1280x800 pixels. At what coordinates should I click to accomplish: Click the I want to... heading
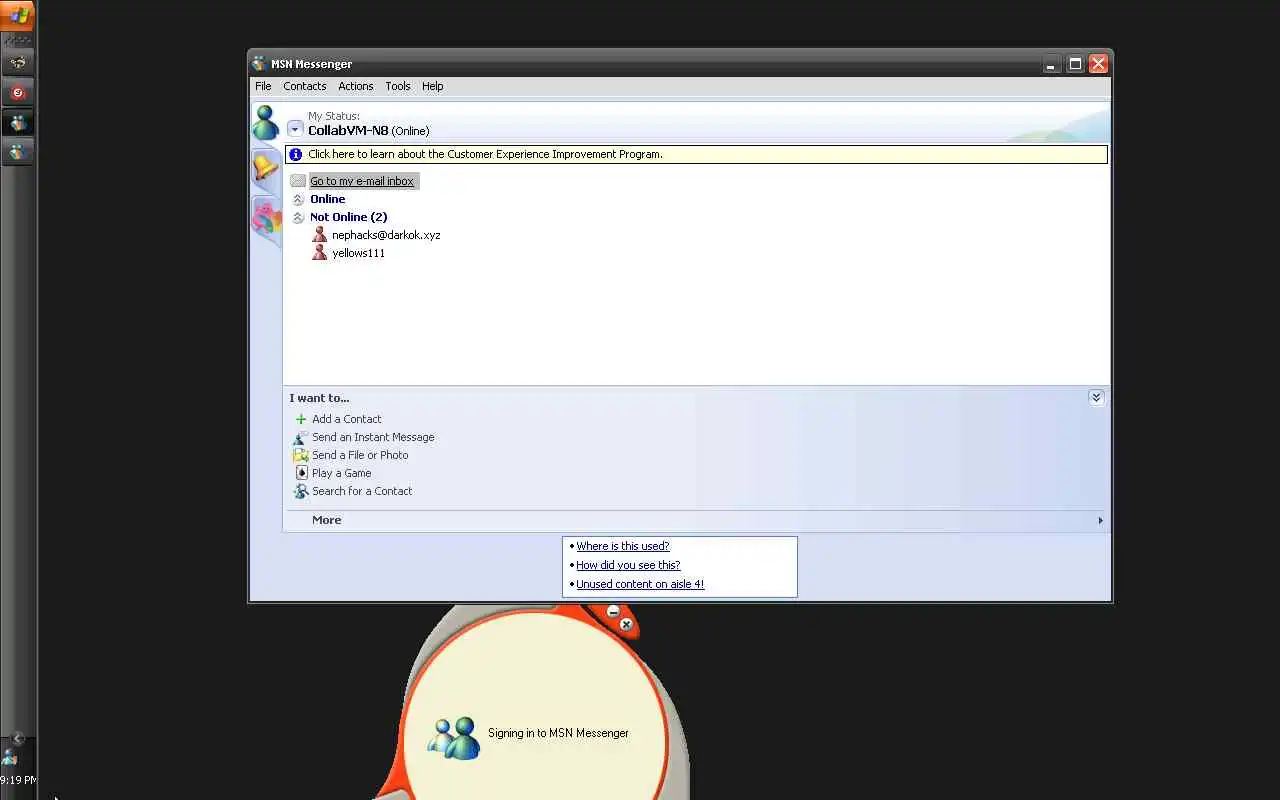pos(319,398)
